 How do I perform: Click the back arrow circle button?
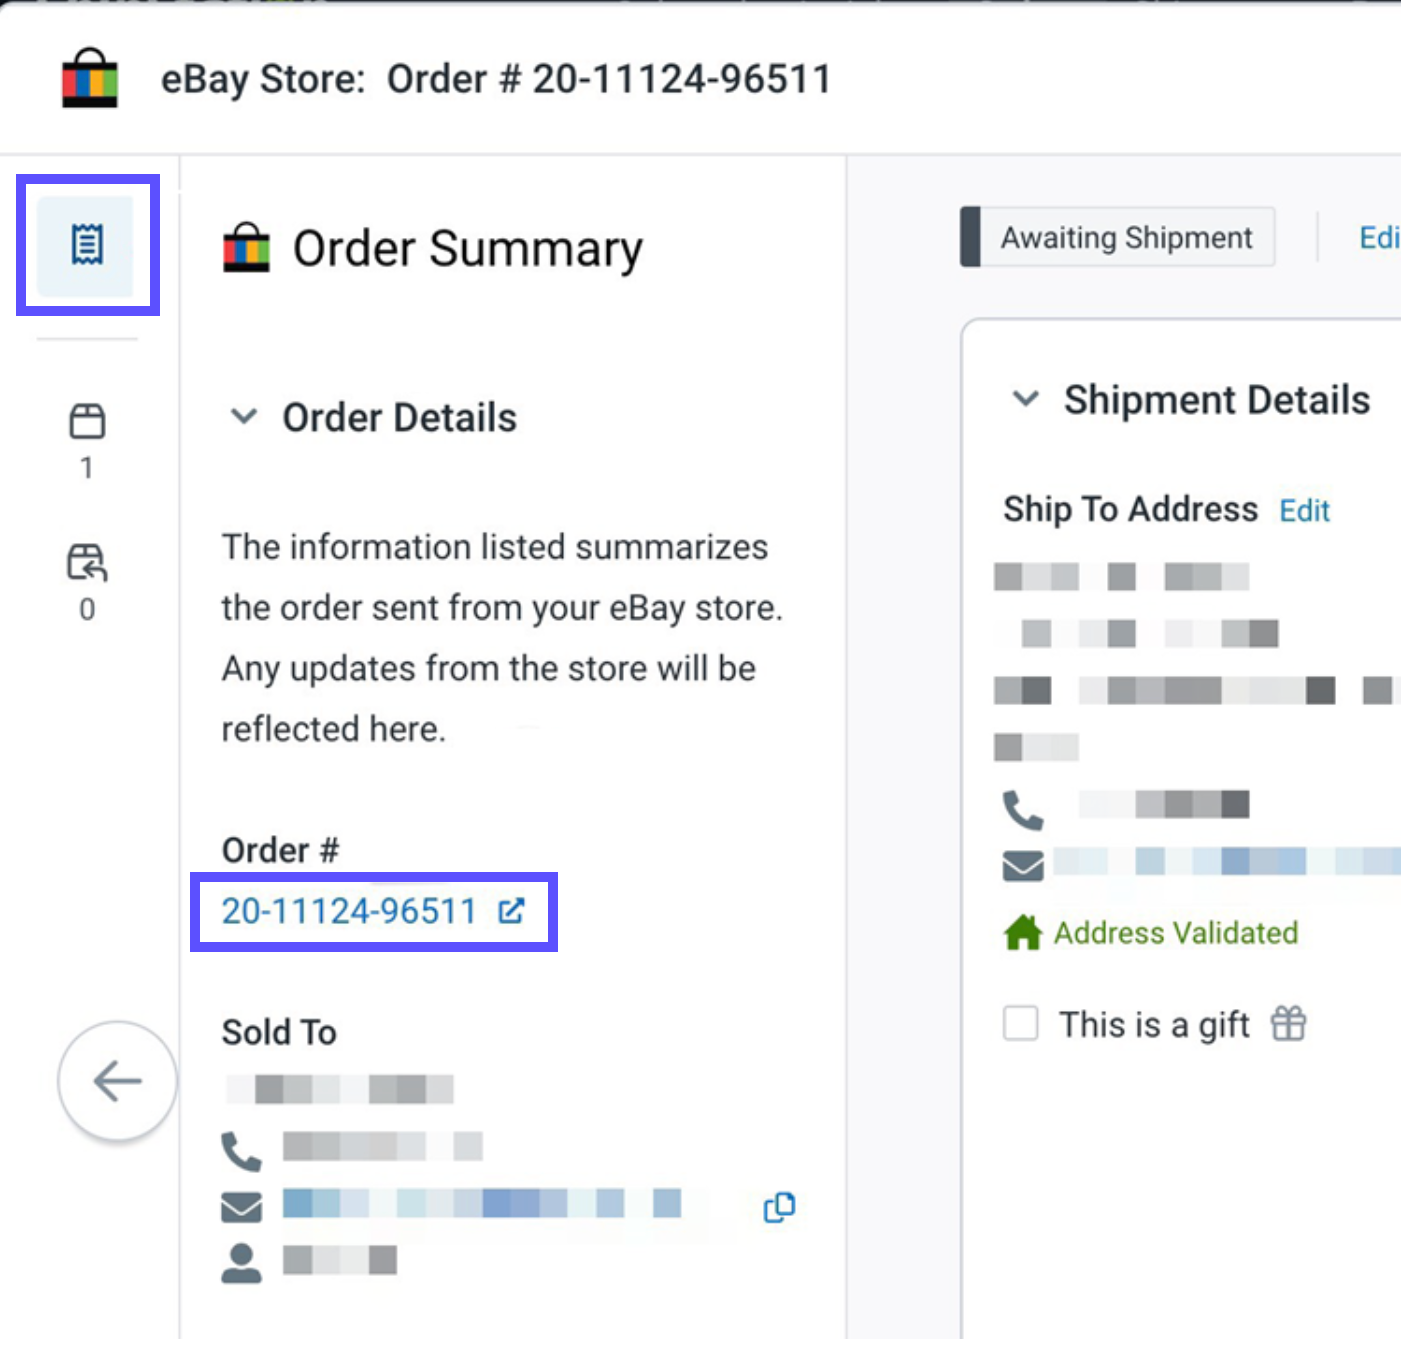[117, 1081]
